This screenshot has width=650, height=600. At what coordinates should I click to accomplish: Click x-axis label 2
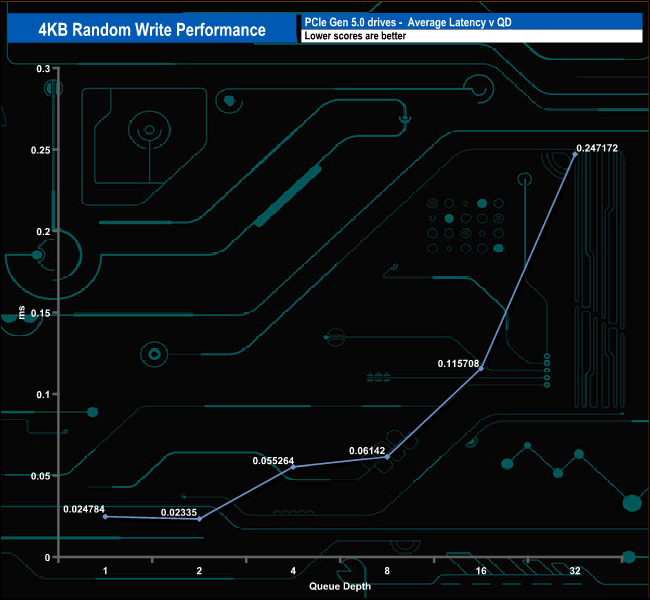point(199,571)
